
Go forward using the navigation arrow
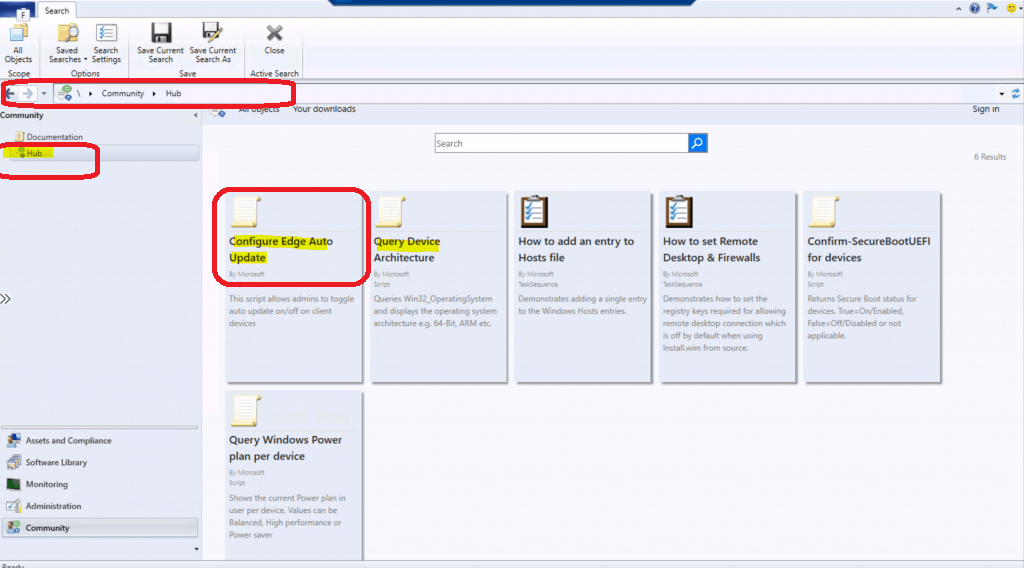[27, 93]
